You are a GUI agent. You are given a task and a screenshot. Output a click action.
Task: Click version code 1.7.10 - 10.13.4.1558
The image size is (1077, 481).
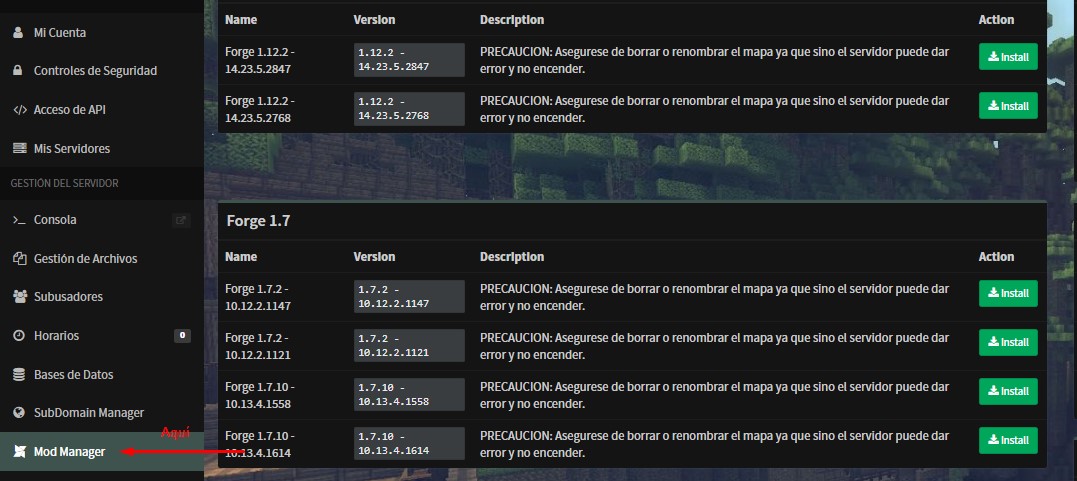tap(409, 393)
